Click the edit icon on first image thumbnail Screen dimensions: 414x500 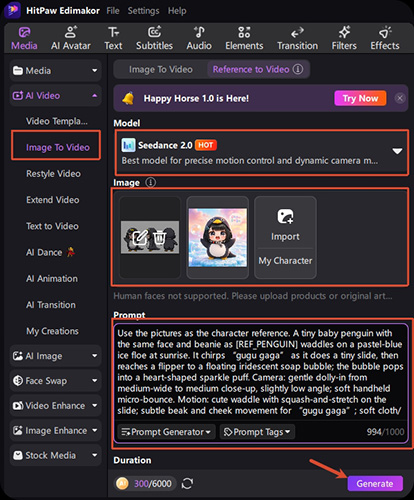tap(140, 238)
